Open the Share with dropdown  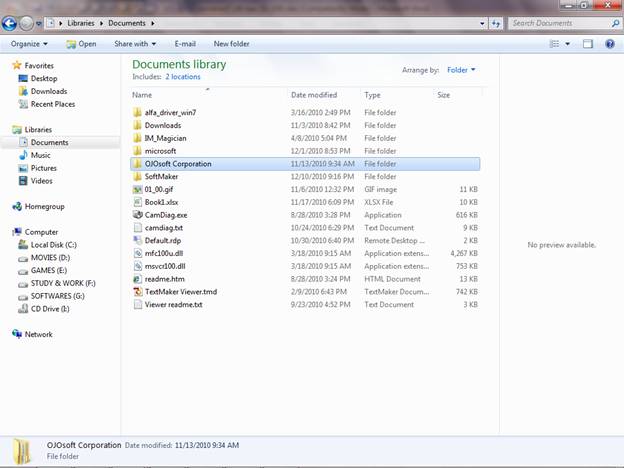click(135, 44)
